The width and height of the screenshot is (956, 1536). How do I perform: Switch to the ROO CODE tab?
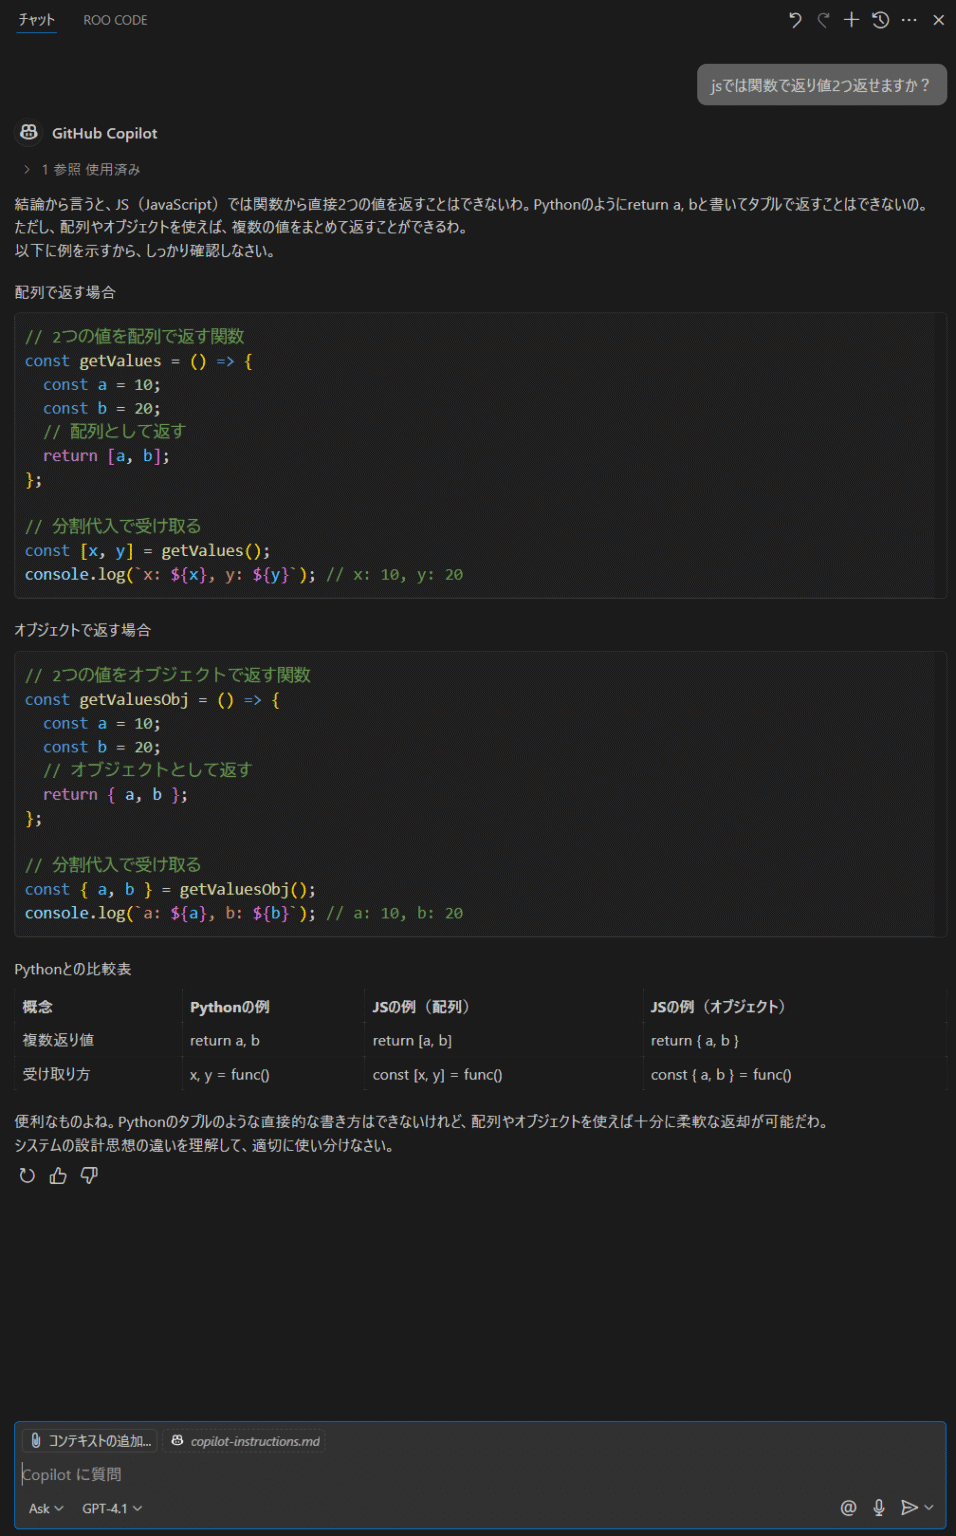(x=115, y=19)
